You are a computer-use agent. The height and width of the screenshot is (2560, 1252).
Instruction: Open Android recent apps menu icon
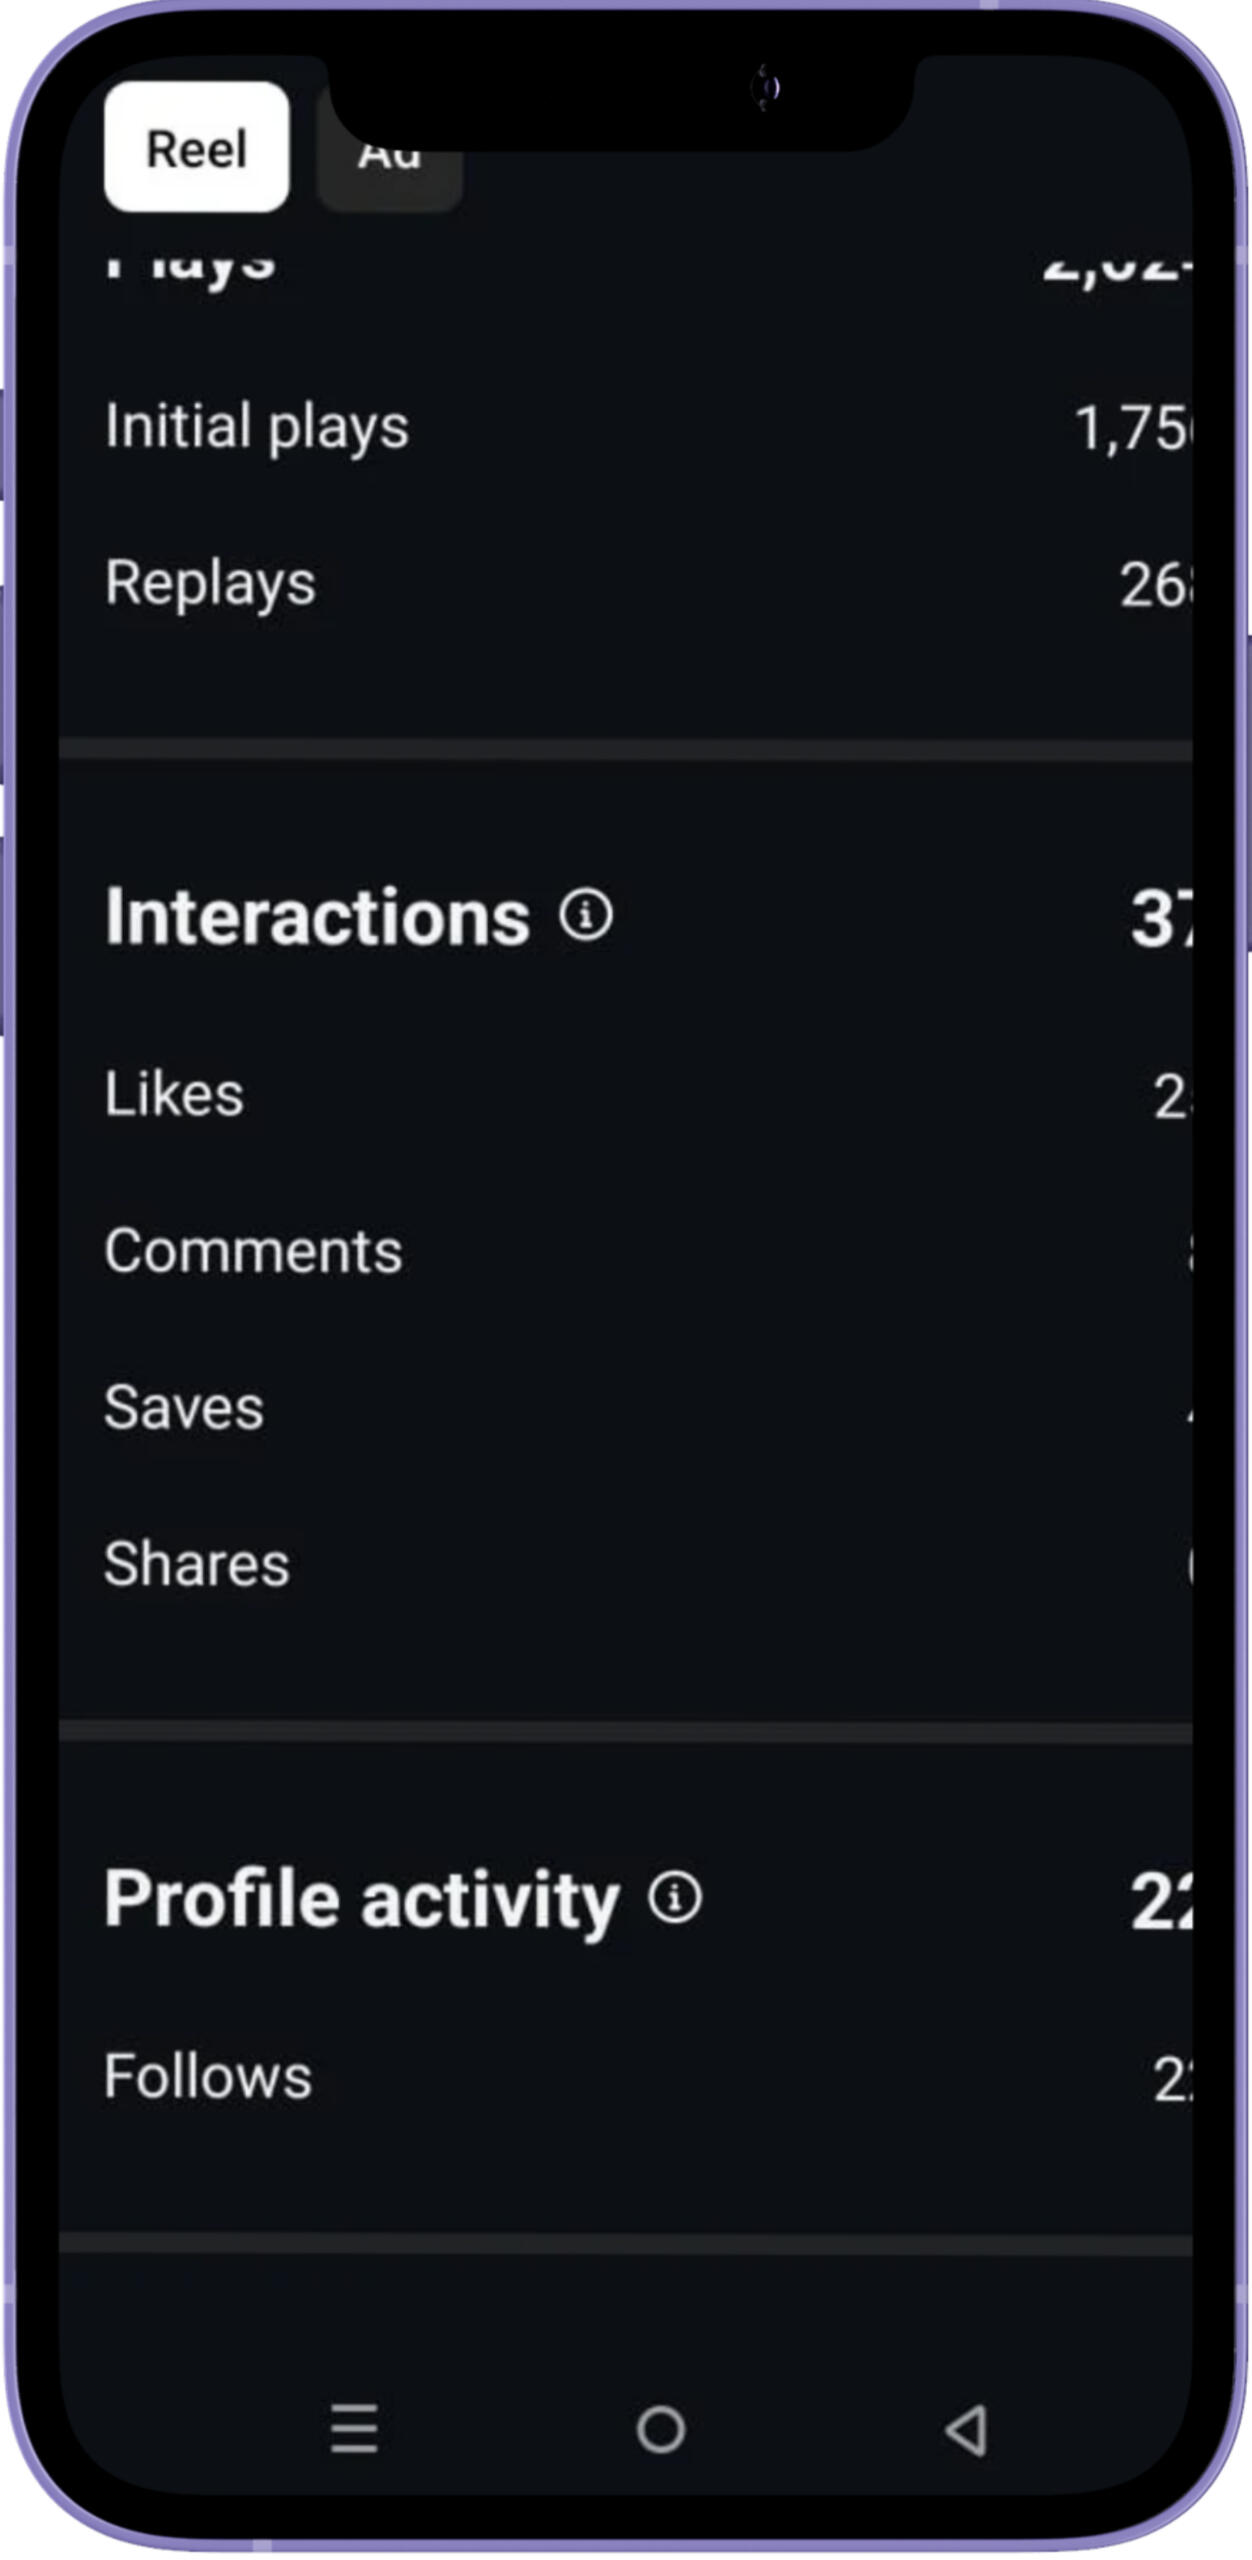(354, 2429)
